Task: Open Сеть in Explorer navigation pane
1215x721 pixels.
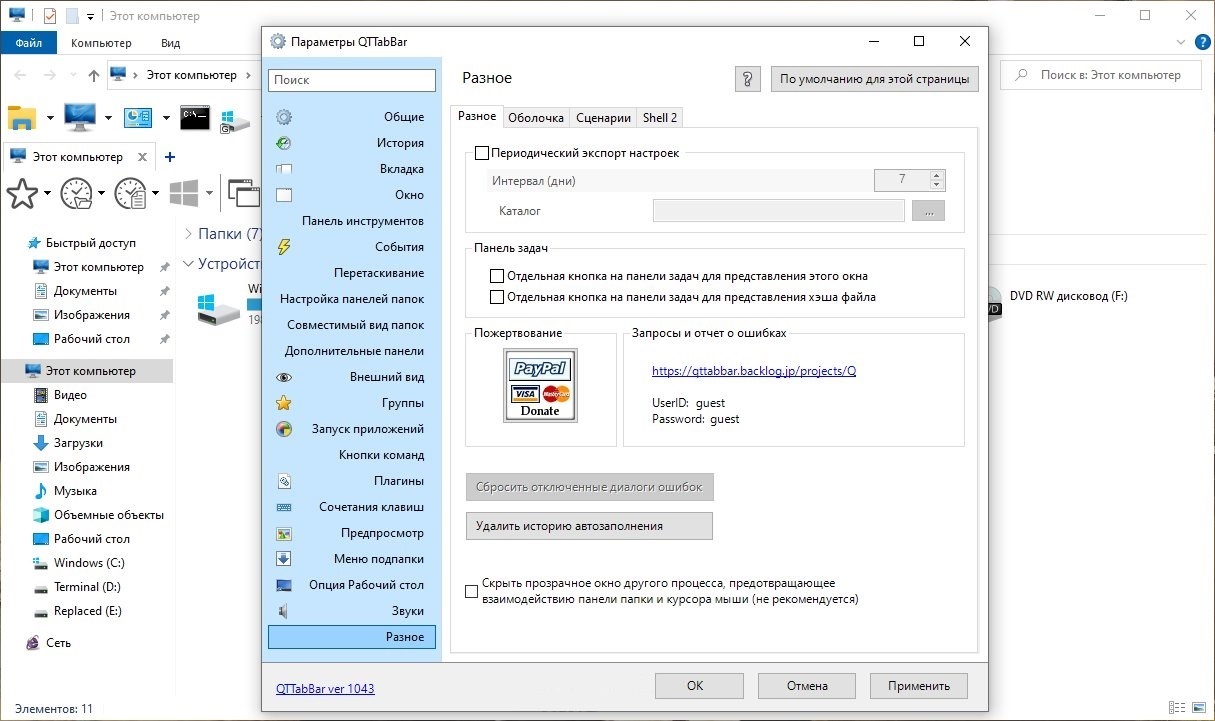Action: point(58,643)
